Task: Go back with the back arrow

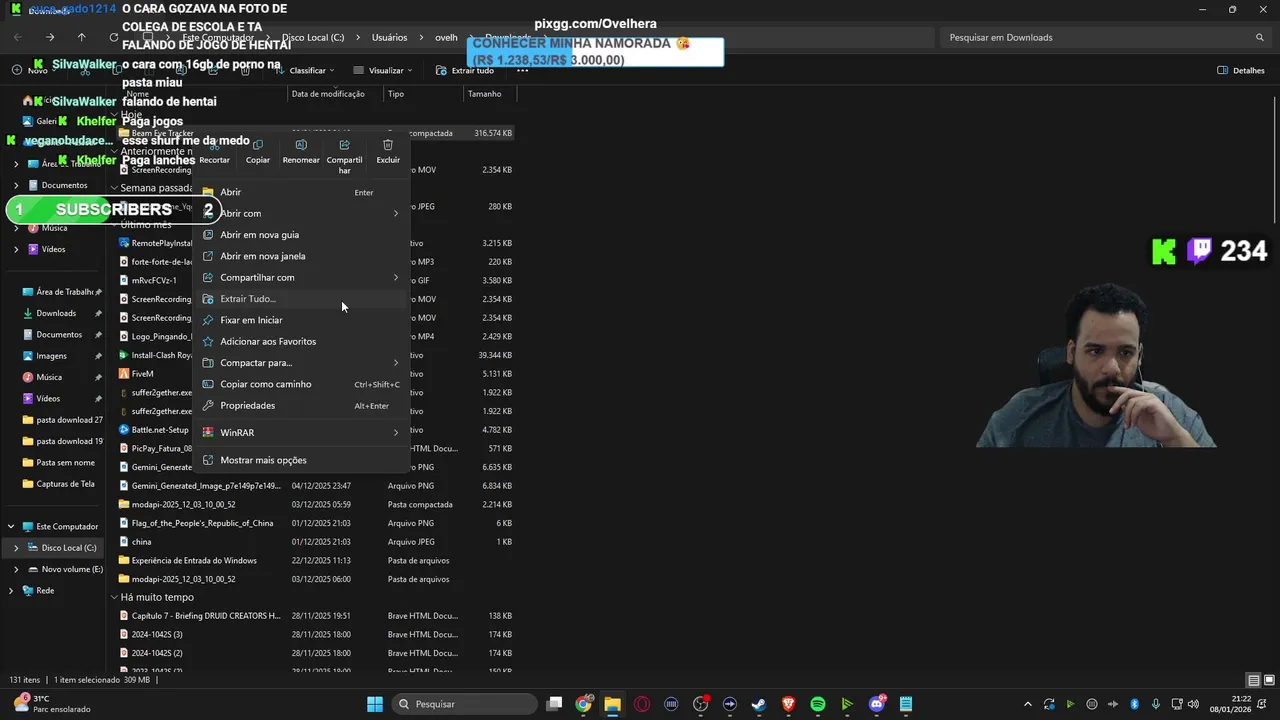Action: 18,37
